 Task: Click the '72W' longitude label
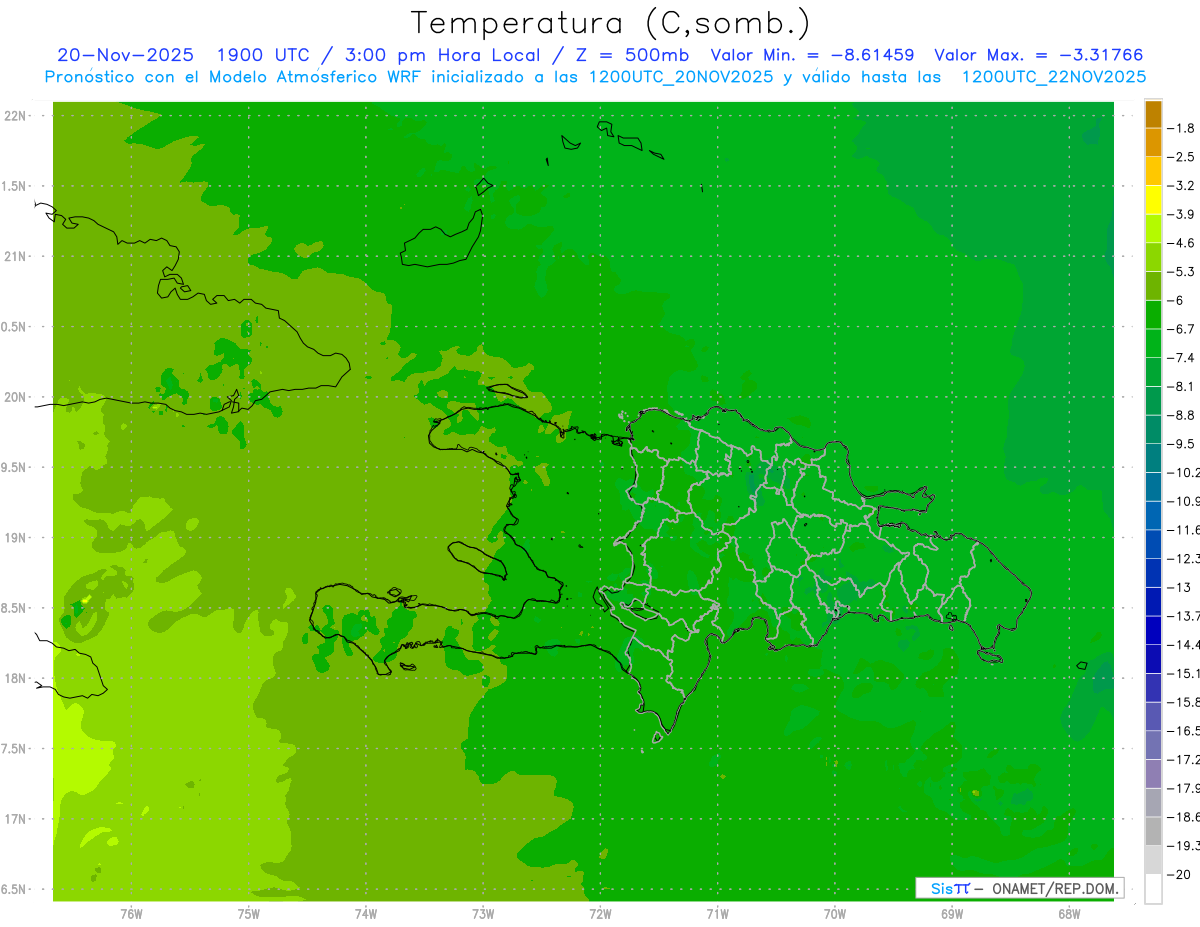coord(600,913)
